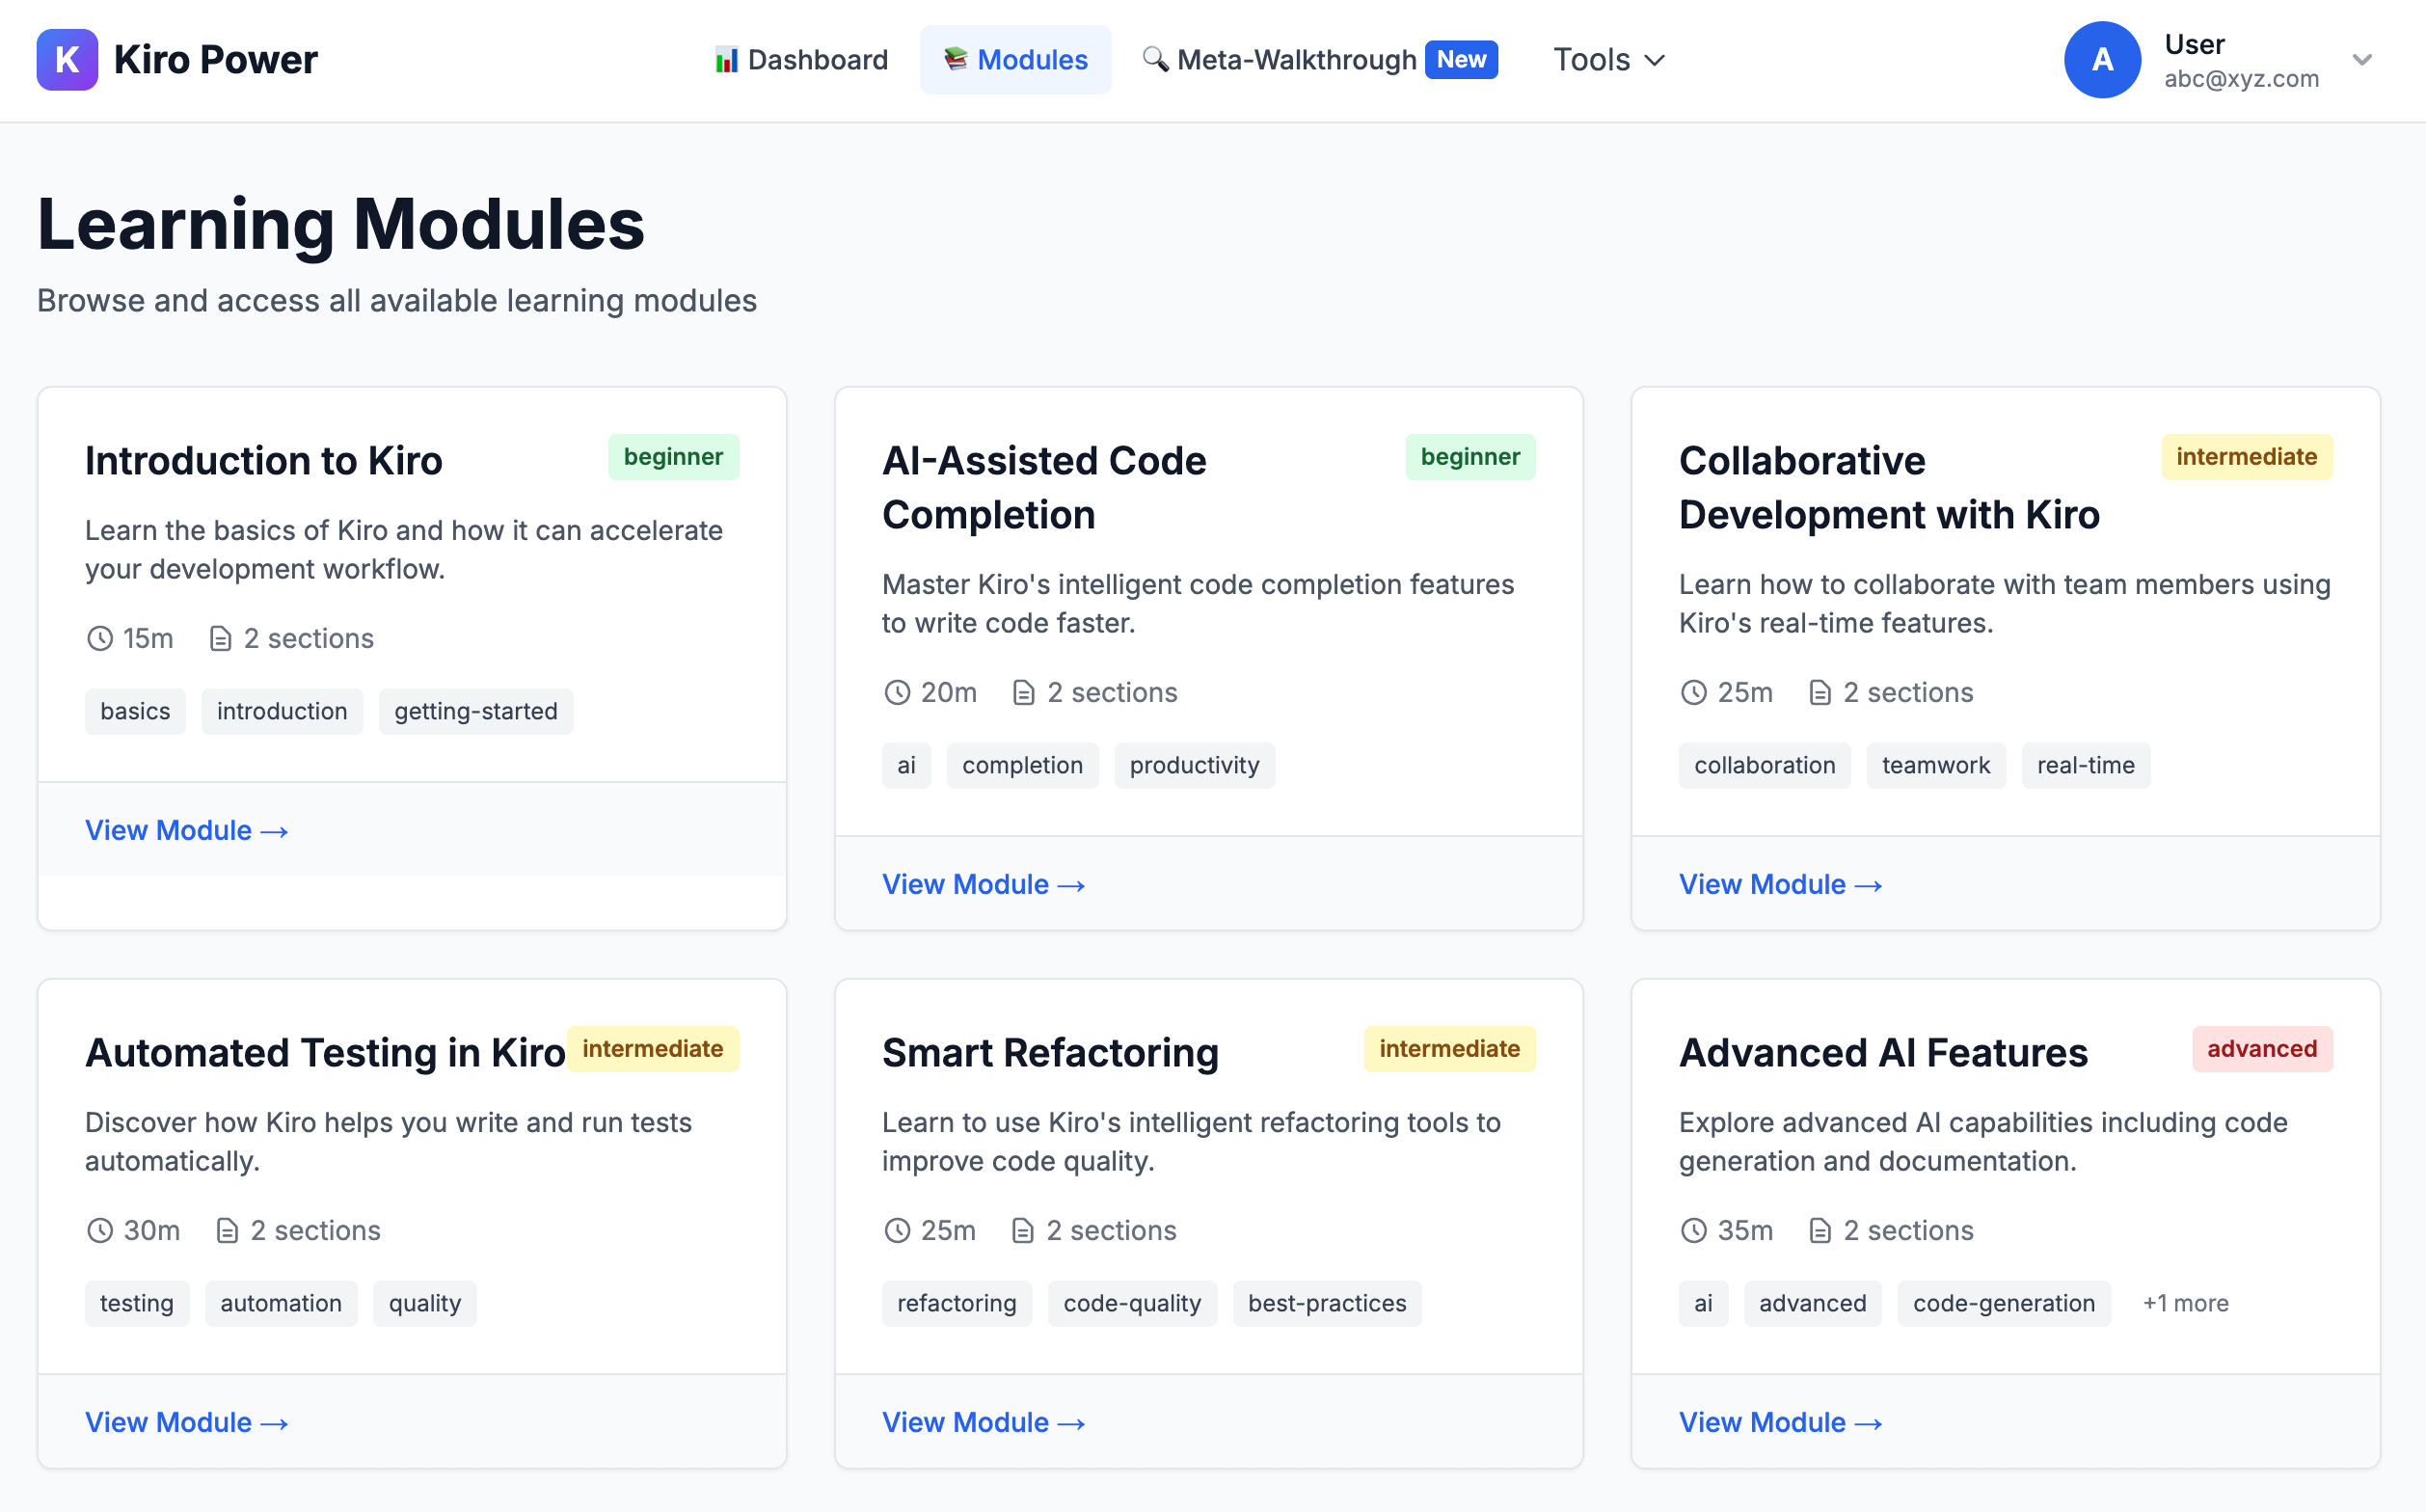
Task: View Module for Introduction to Kiro
Action: click(187, 830)
